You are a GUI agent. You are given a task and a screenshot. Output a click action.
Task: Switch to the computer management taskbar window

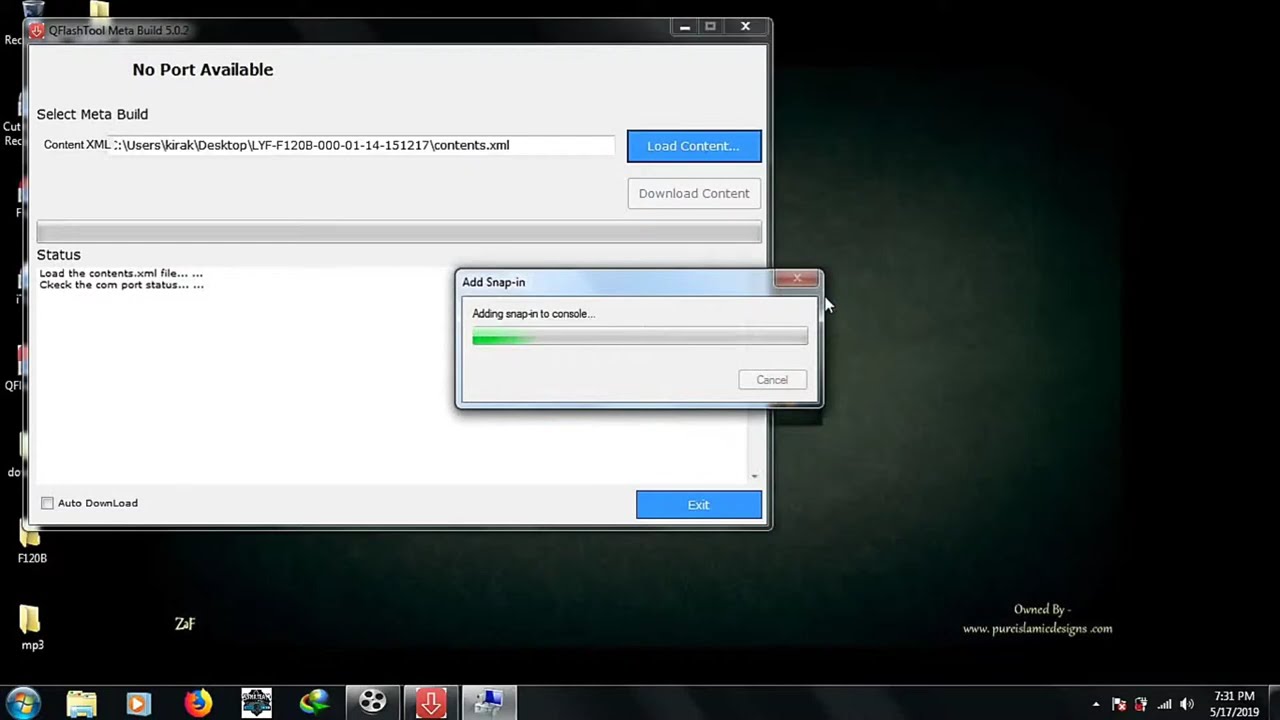[x=489, y=703]
